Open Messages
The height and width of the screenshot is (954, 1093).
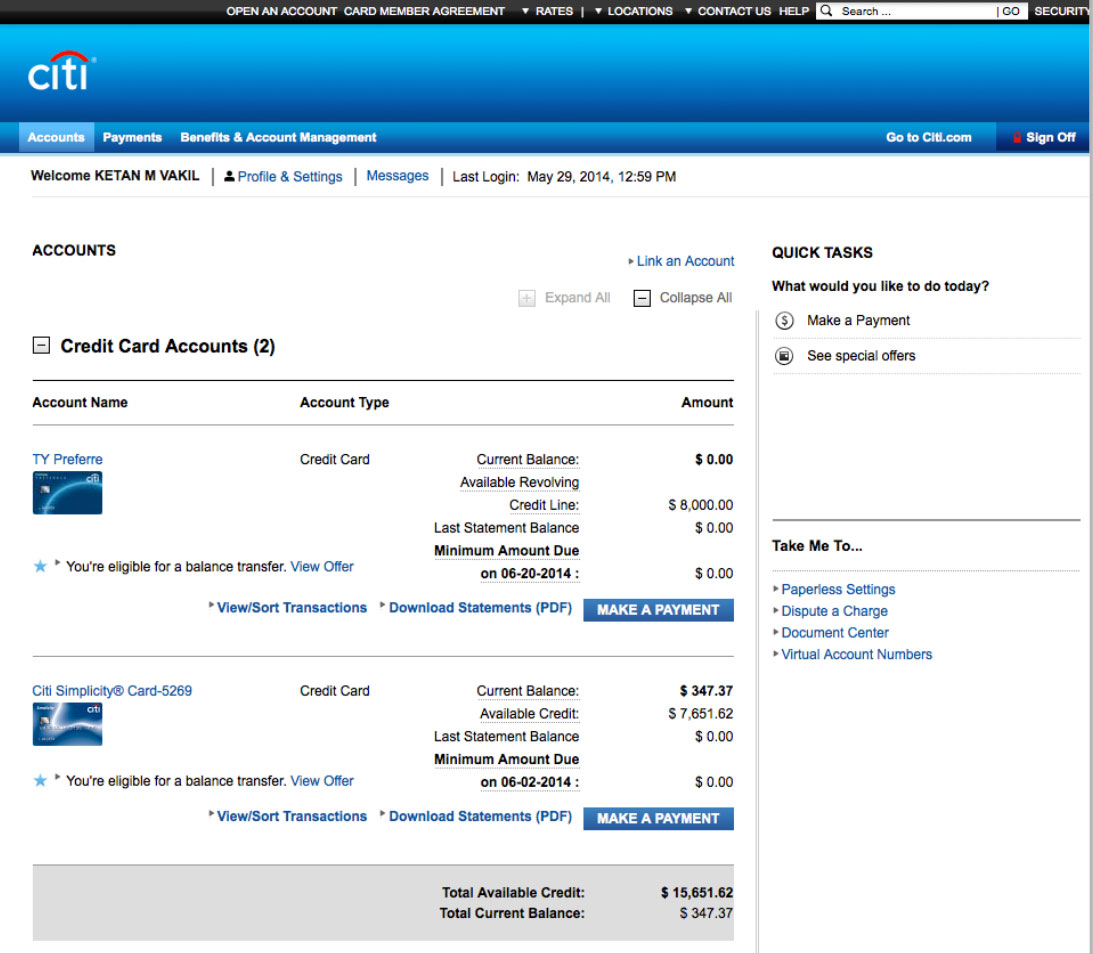tap(397, 176)
